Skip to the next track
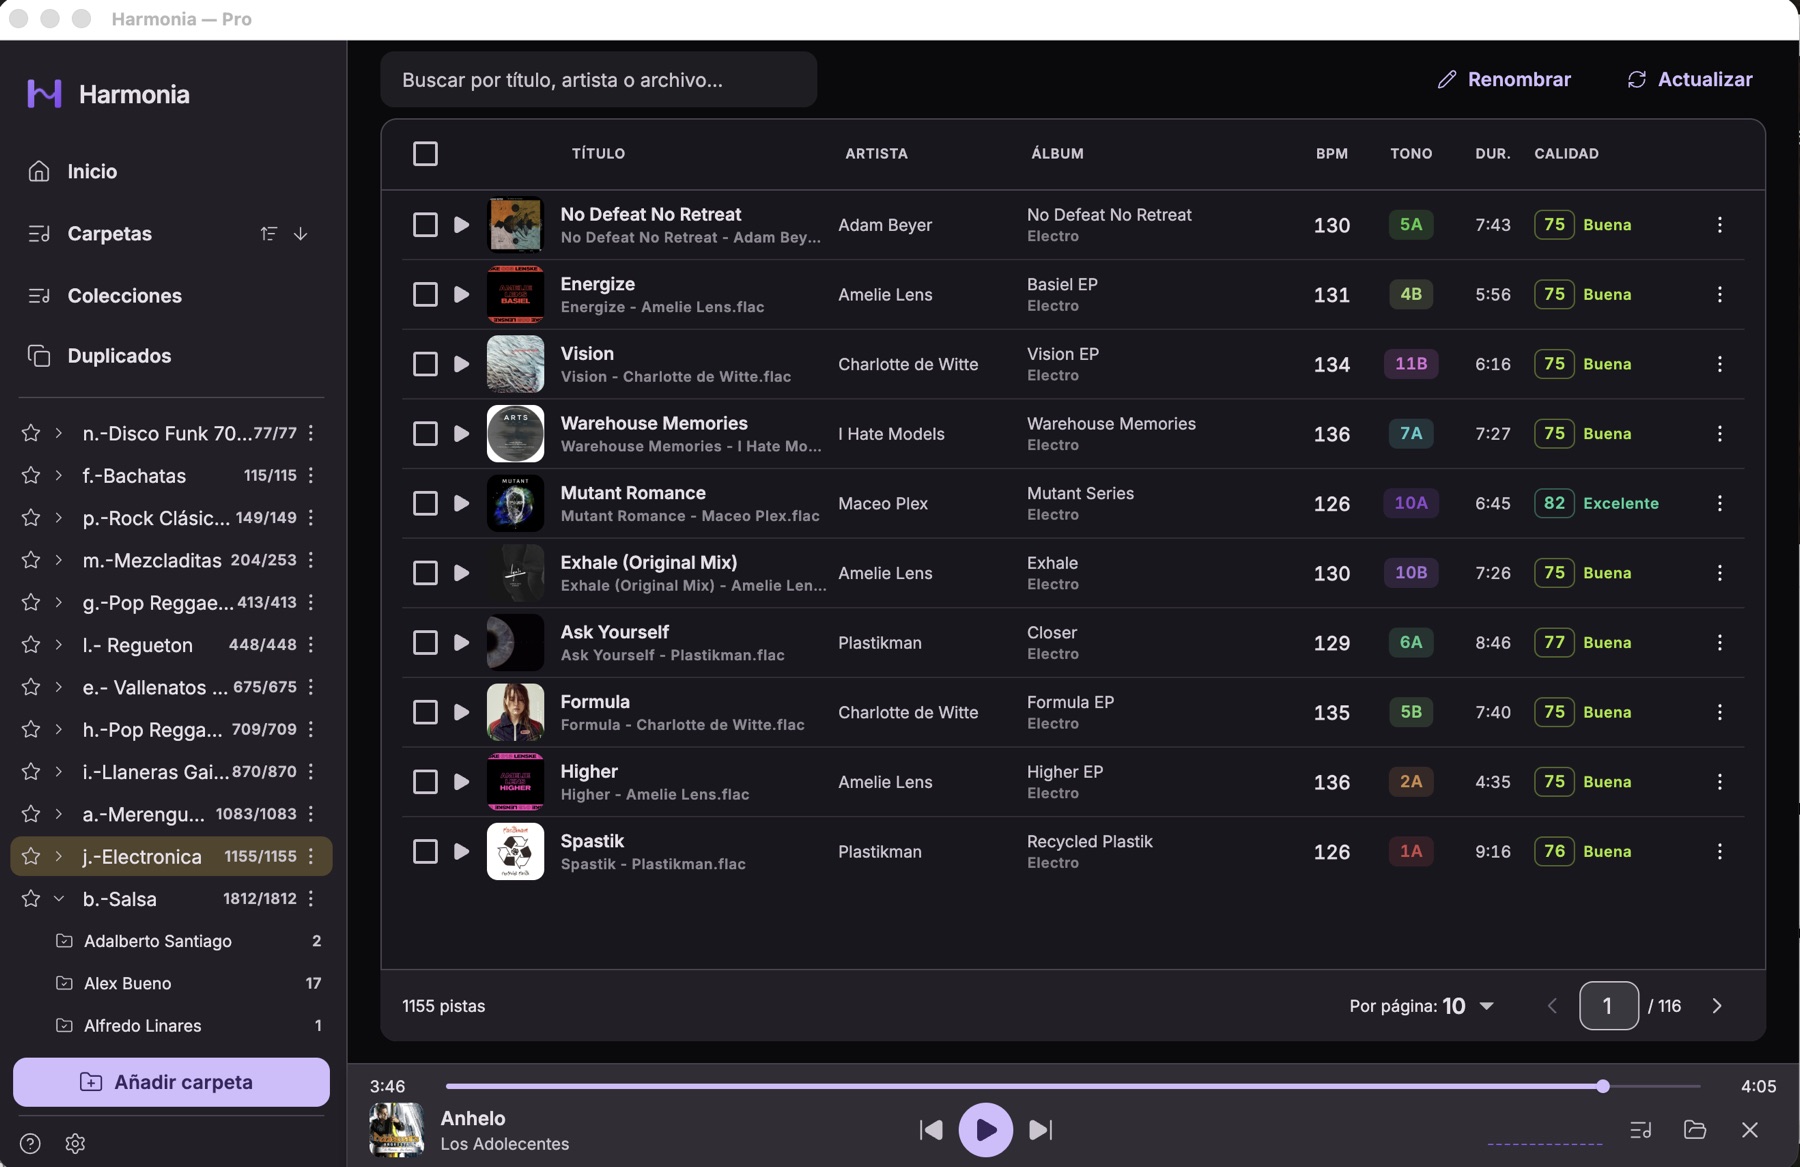 [x=1040, y=1130]
